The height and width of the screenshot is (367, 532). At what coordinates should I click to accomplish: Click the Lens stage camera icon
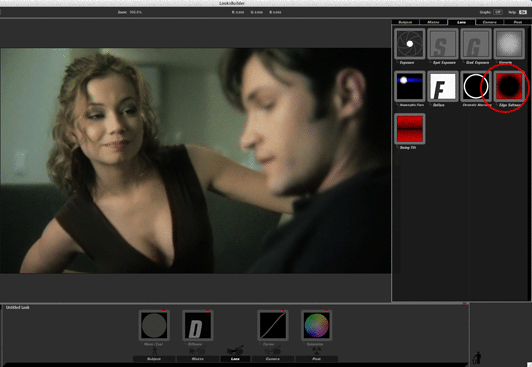[x=235, y=350]
